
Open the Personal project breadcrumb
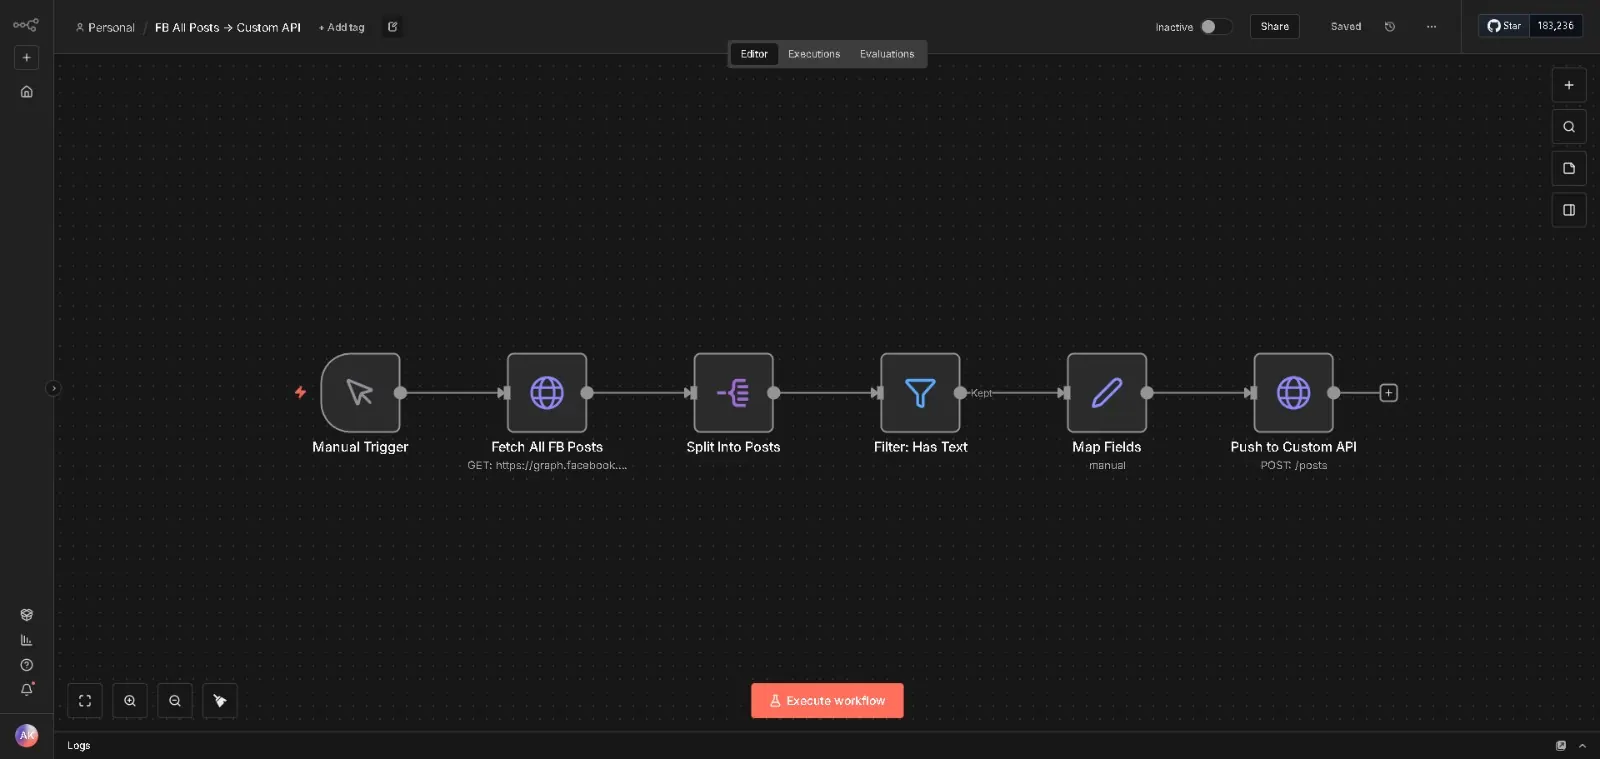click(105, 28)
